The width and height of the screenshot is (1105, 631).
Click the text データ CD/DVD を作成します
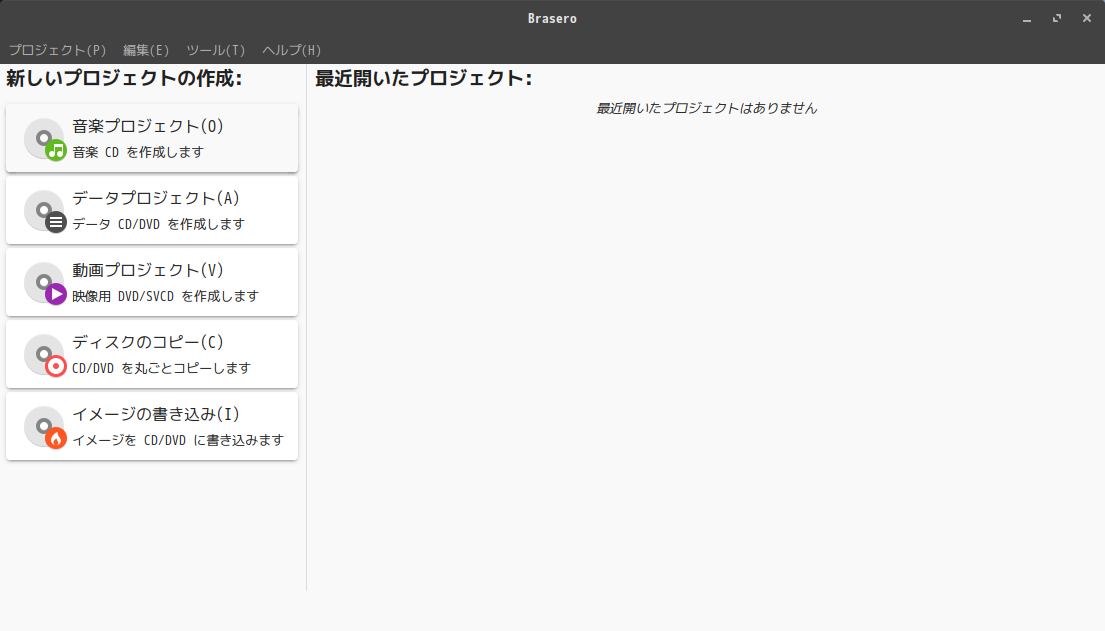[x=159, y=224]
